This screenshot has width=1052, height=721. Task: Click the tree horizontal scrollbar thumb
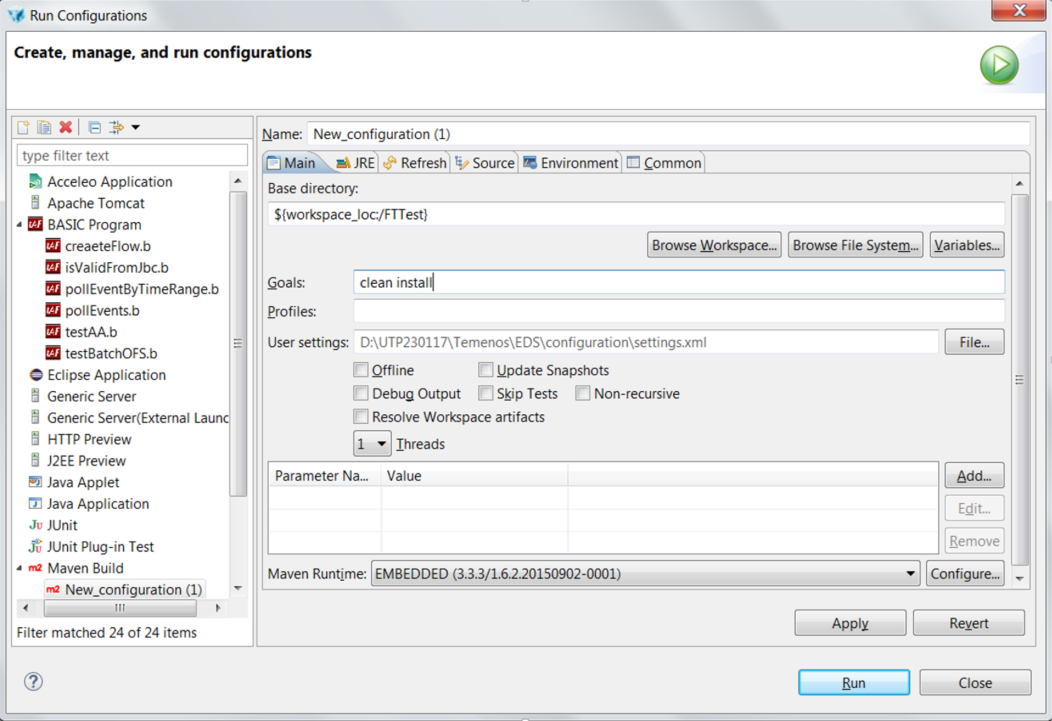pyautogui.click(x=119, y=608)
